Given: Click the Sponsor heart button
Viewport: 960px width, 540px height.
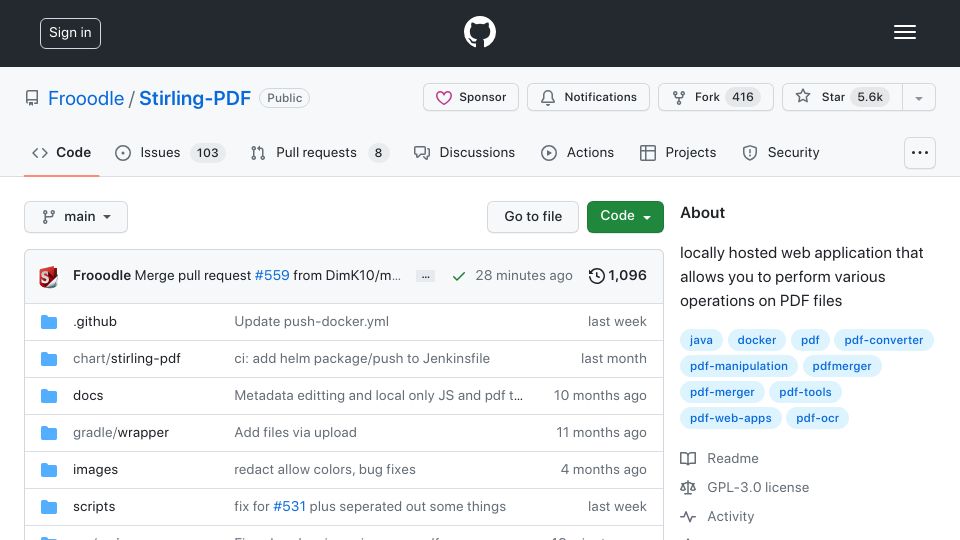Looking at the screenshot, I should pos(471,97).
